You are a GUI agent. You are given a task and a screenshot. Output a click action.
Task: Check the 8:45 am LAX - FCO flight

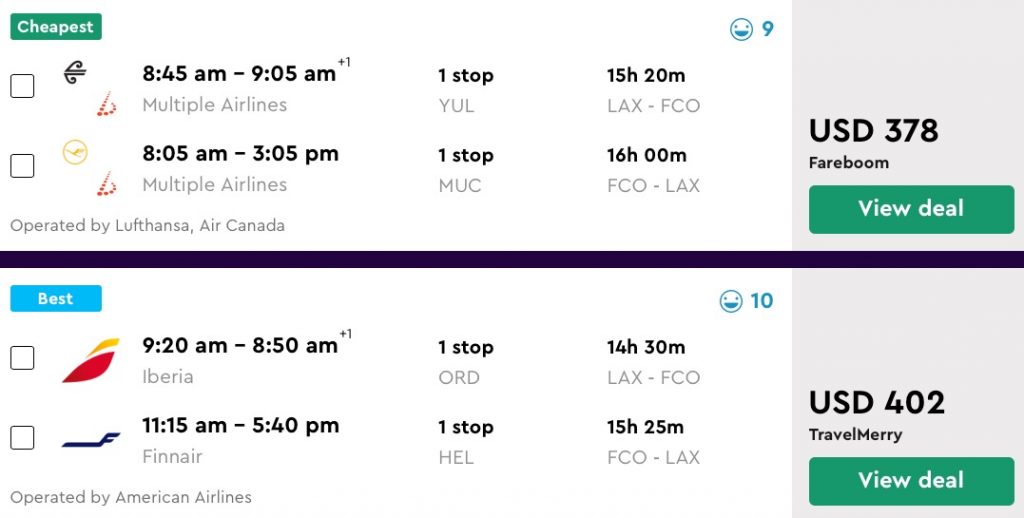pos(22,86)
